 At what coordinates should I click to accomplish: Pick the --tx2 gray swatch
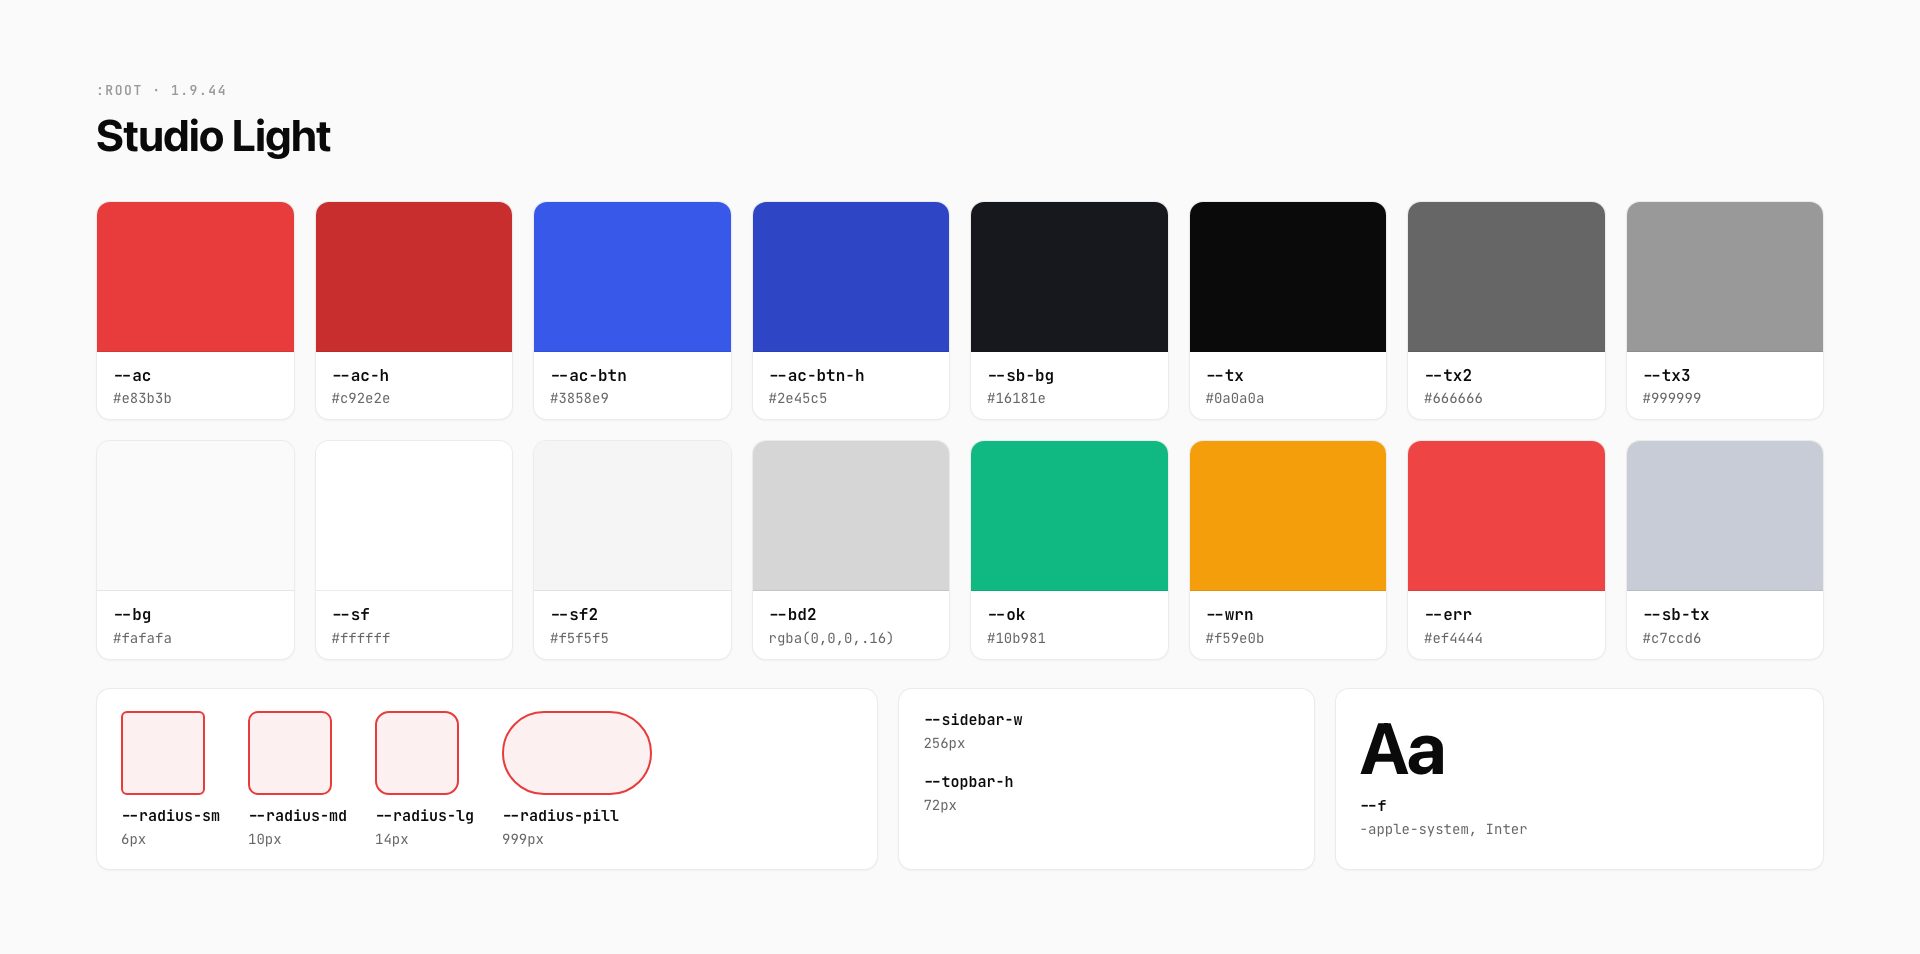1506,277
